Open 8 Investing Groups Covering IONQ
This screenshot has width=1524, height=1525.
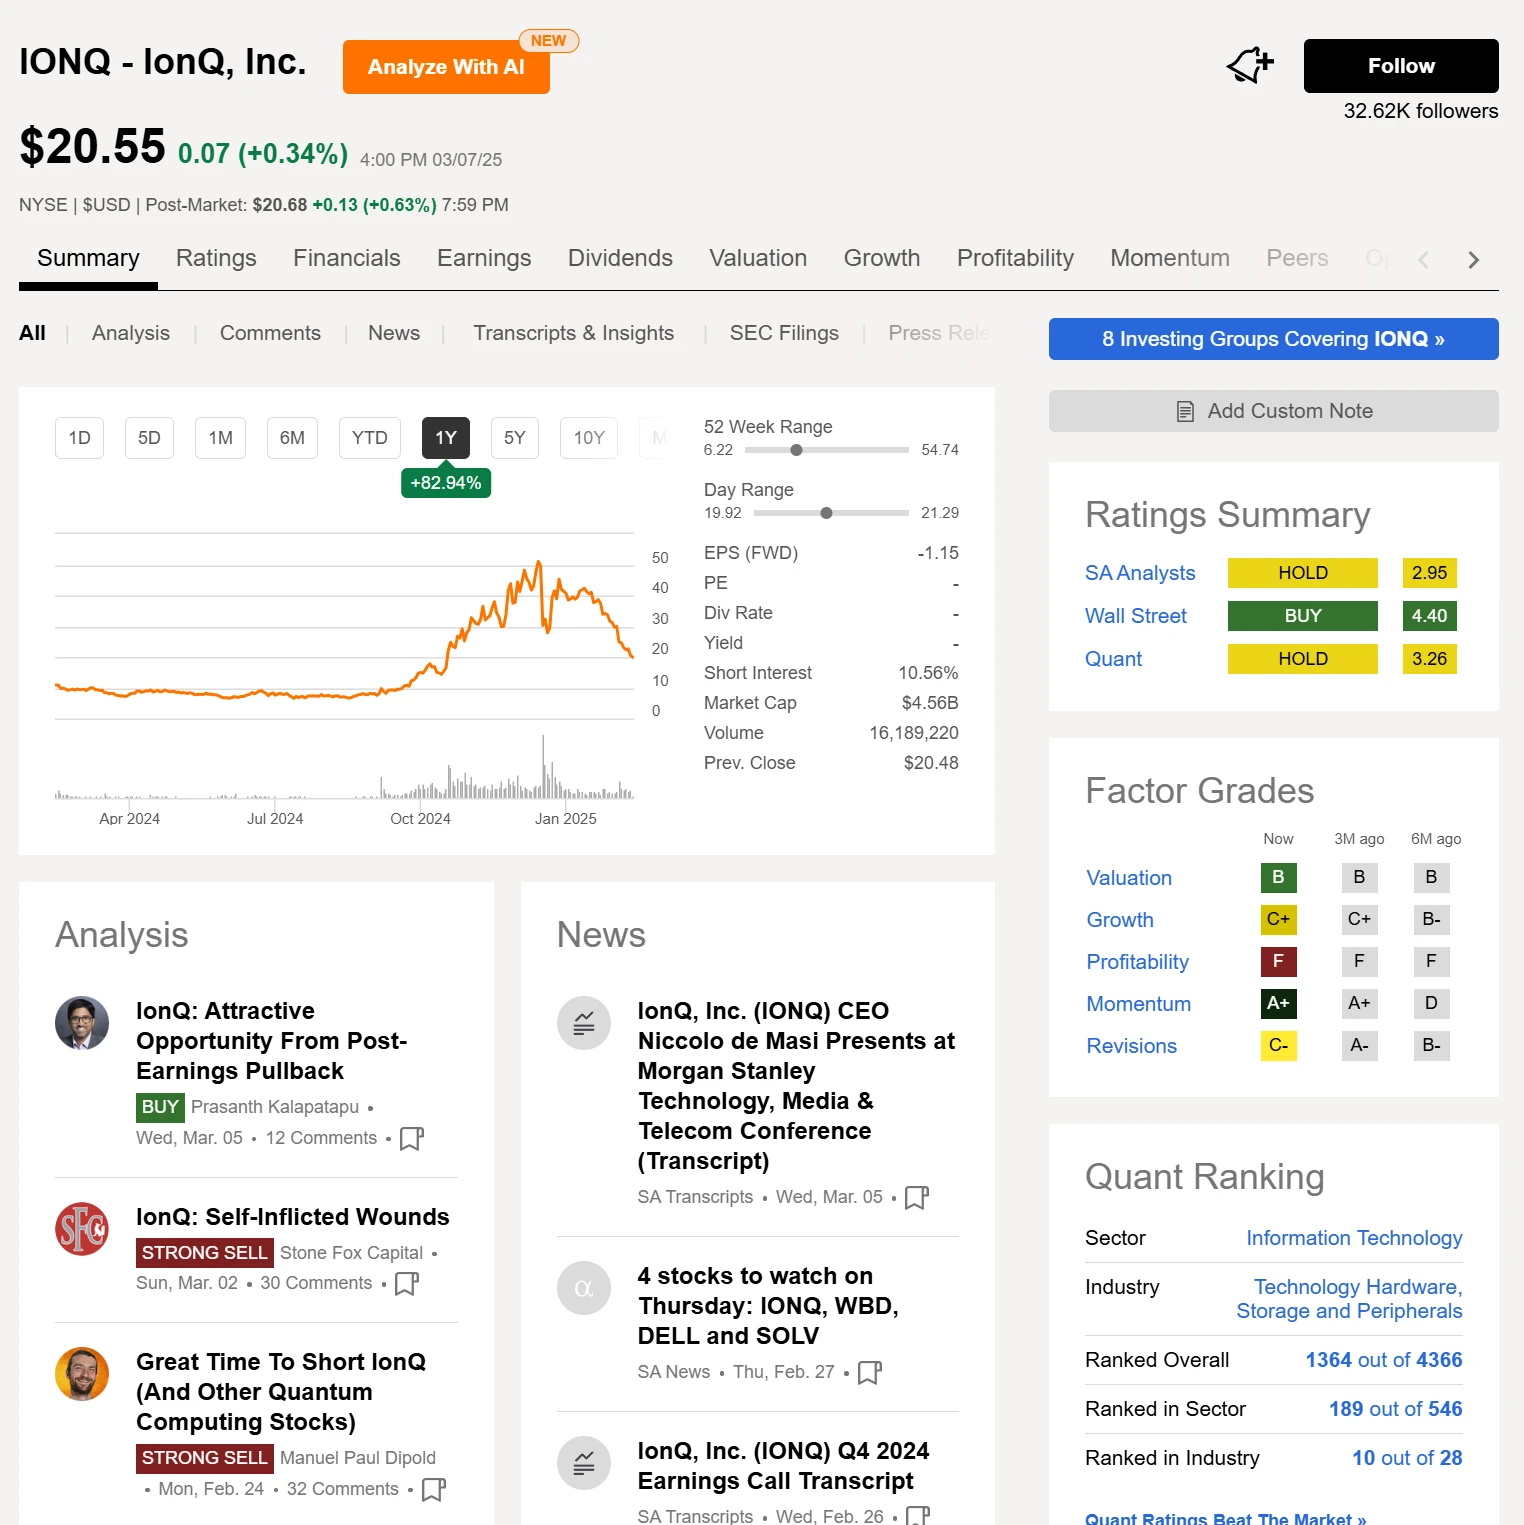[x=1273, y=339]
